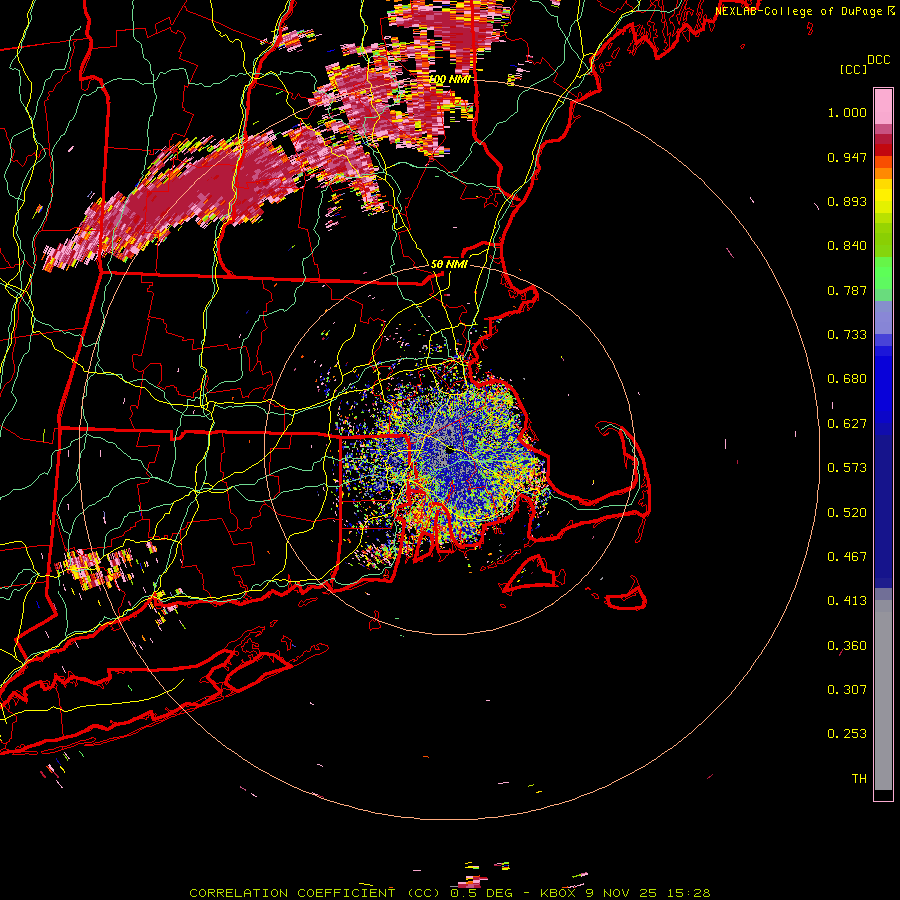900x900 pixels.
Task: Click the 50 NMI range ring label
Action: point(449,264)
